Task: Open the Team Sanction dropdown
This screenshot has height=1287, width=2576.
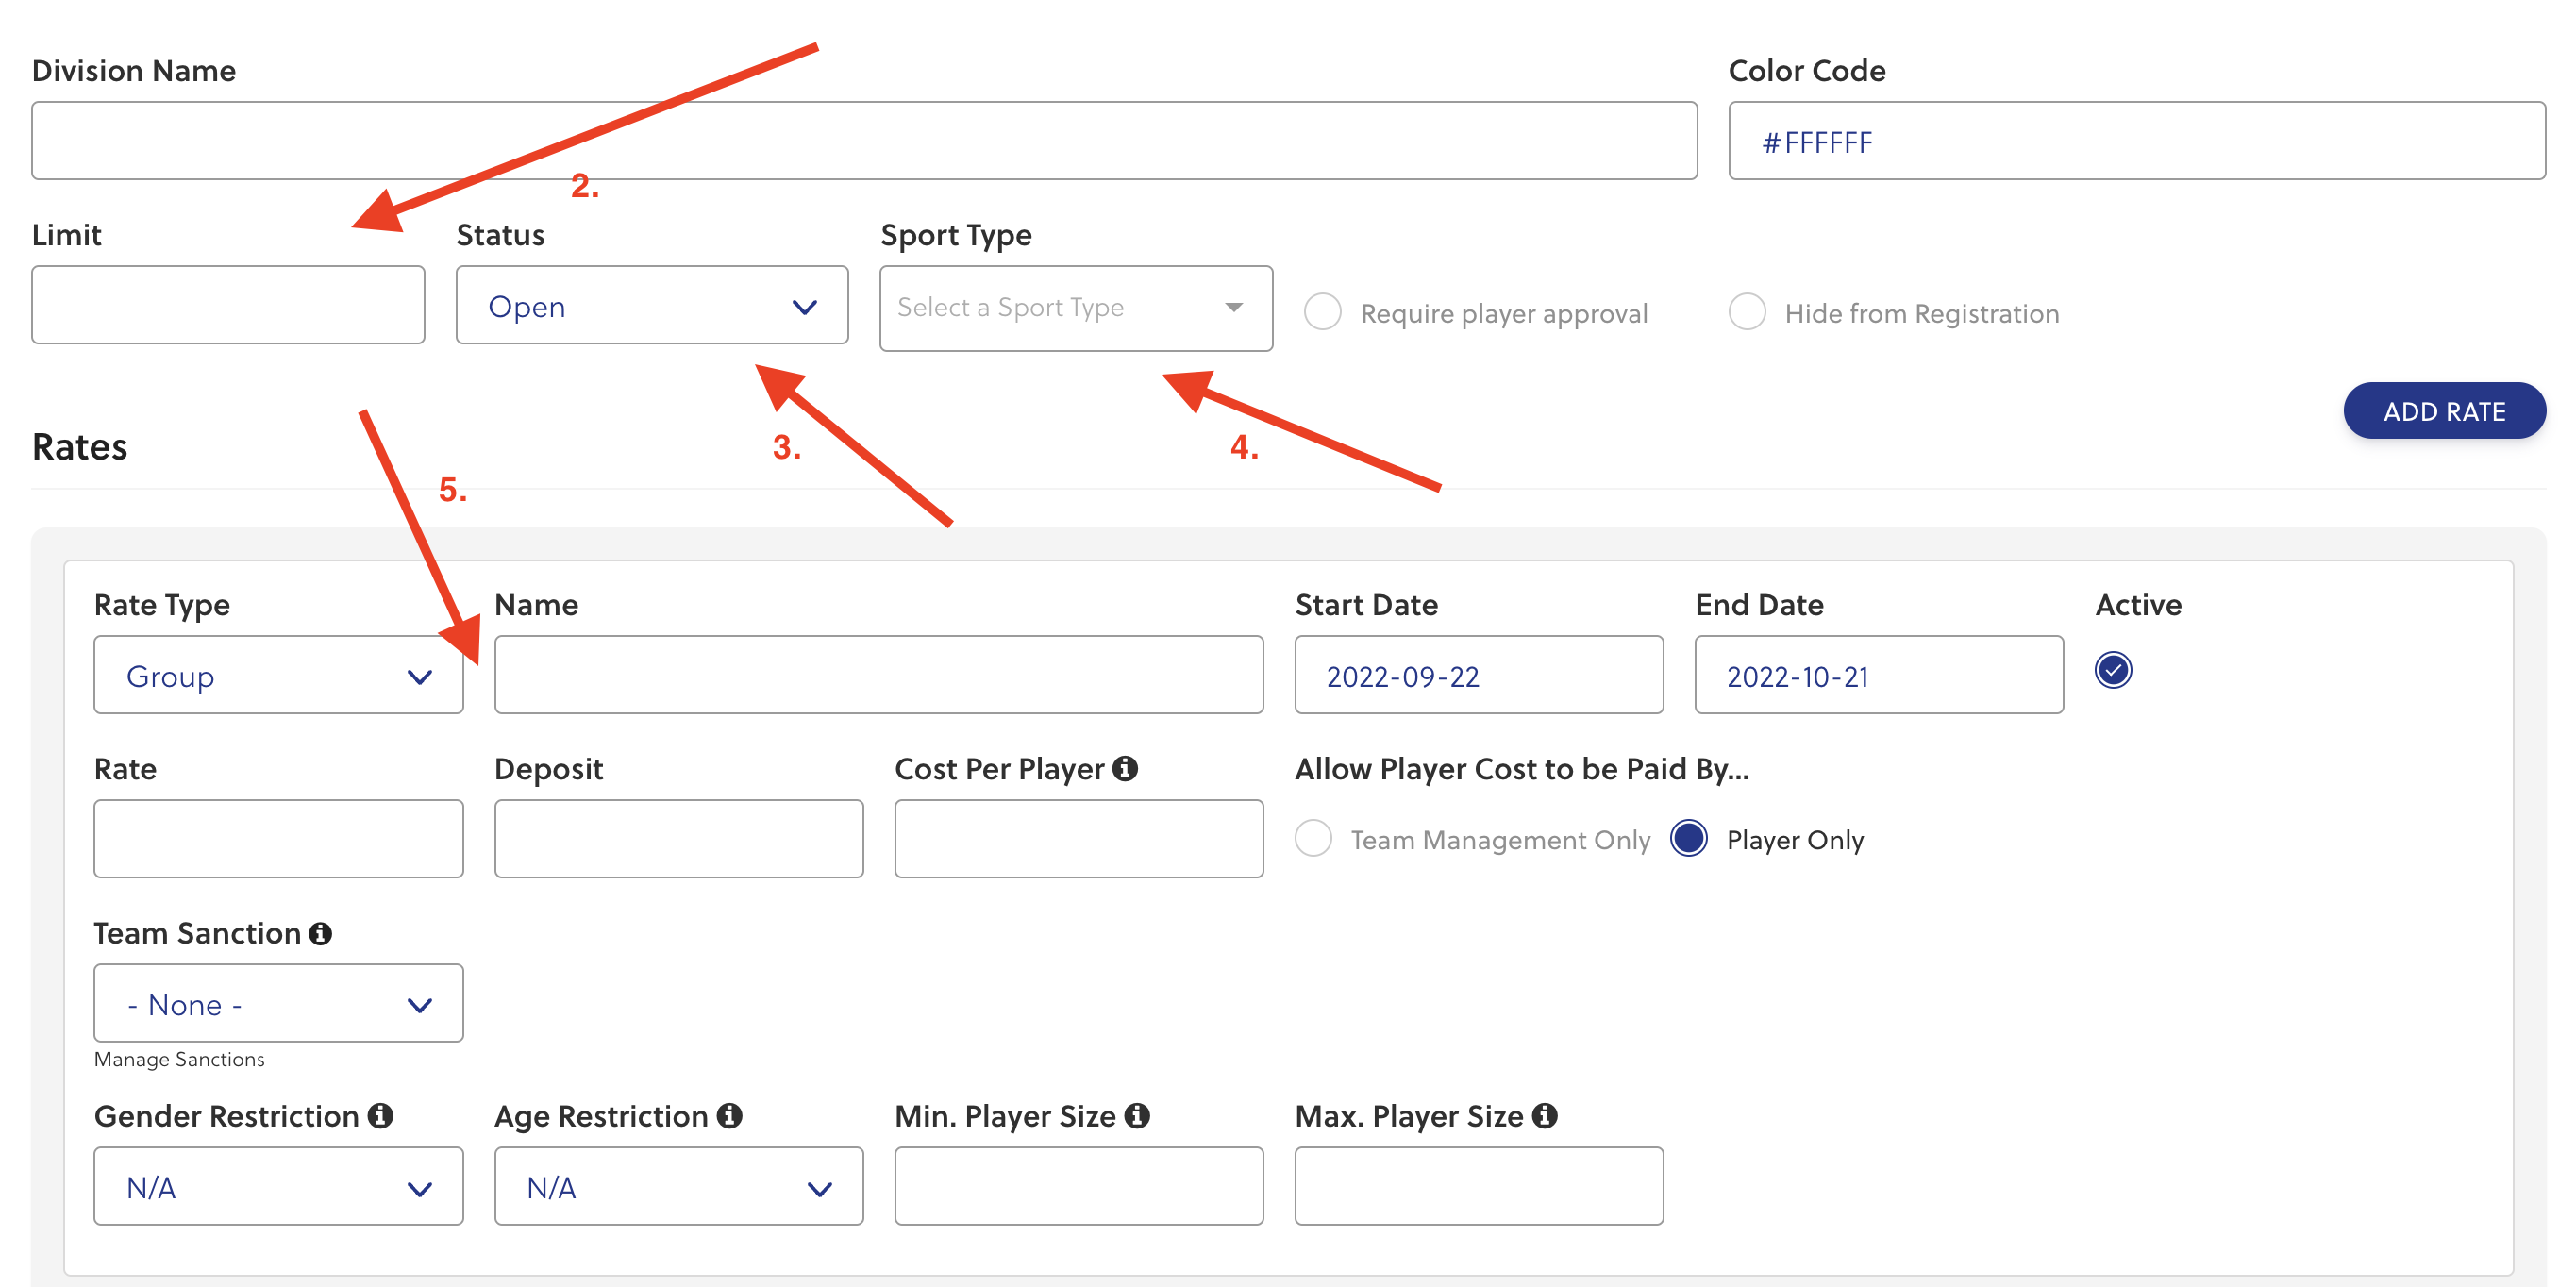Action: pyautogui.click(x=278, y=1003)
